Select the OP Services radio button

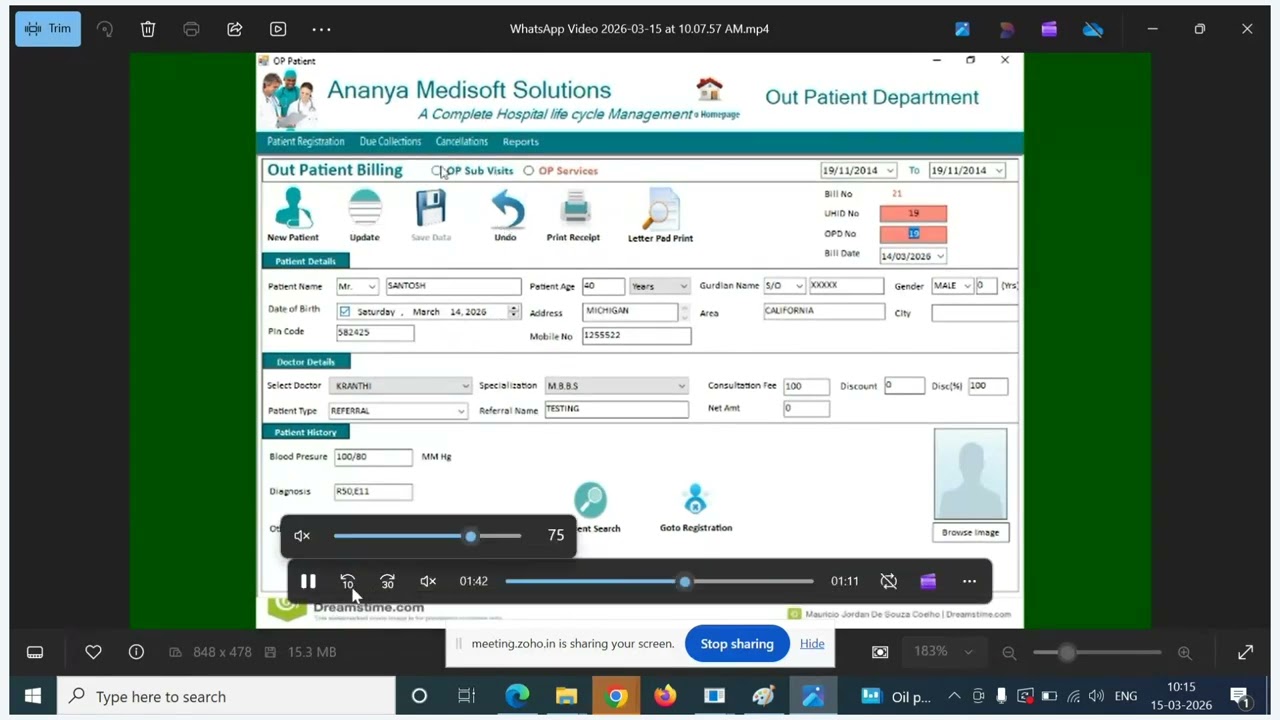click(x=528, y=171)
